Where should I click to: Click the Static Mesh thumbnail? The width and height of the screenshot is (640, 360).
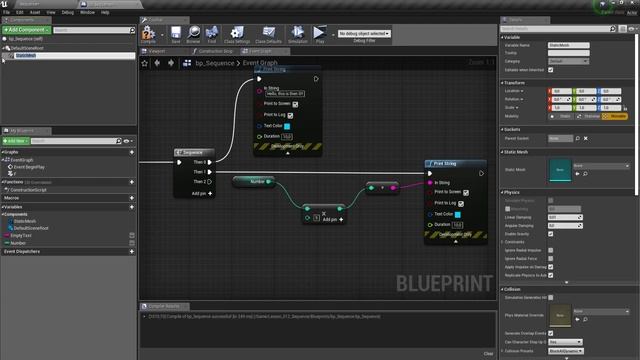coord(560,169)
